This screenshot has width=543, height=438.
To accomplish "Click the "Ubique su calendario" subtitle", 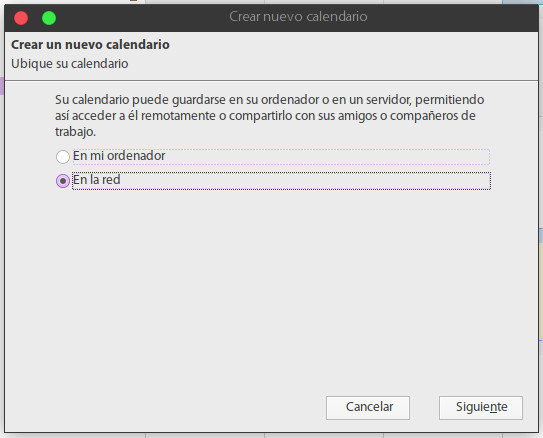I will [70, 64].
